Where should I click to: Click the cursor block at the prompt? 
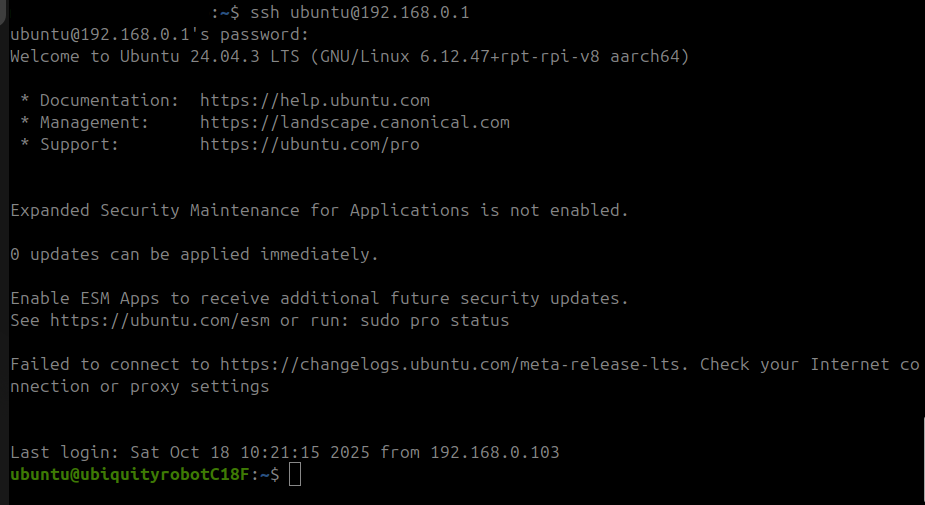[295, 475]
